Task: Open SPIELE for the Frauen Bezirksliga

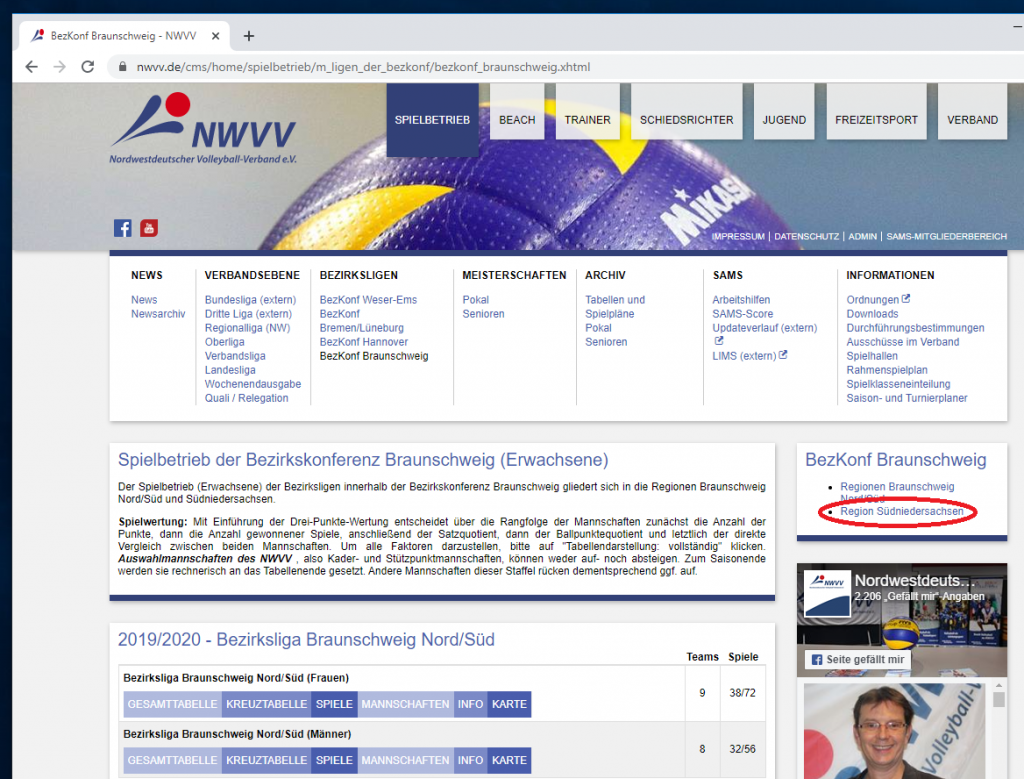Action: click(334, 704)
